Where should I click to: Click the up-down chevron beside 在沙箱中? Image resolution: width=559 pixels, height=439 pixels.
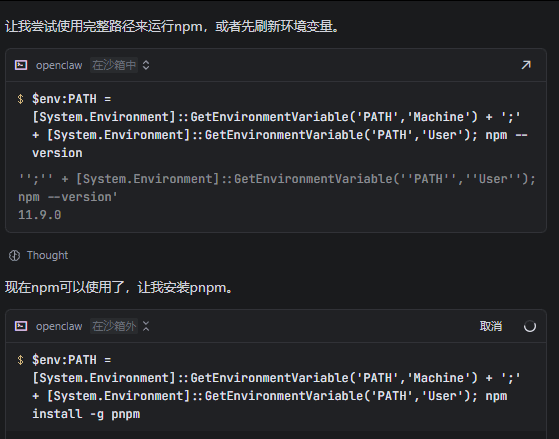(x=146, y=65)
